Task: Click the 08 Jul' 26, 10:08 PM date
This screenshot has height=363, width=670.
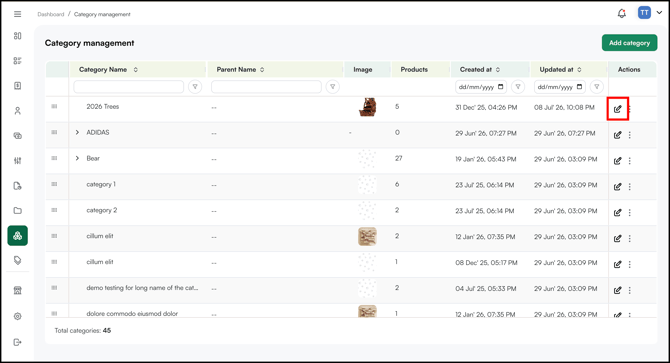Action: (564, 107)
